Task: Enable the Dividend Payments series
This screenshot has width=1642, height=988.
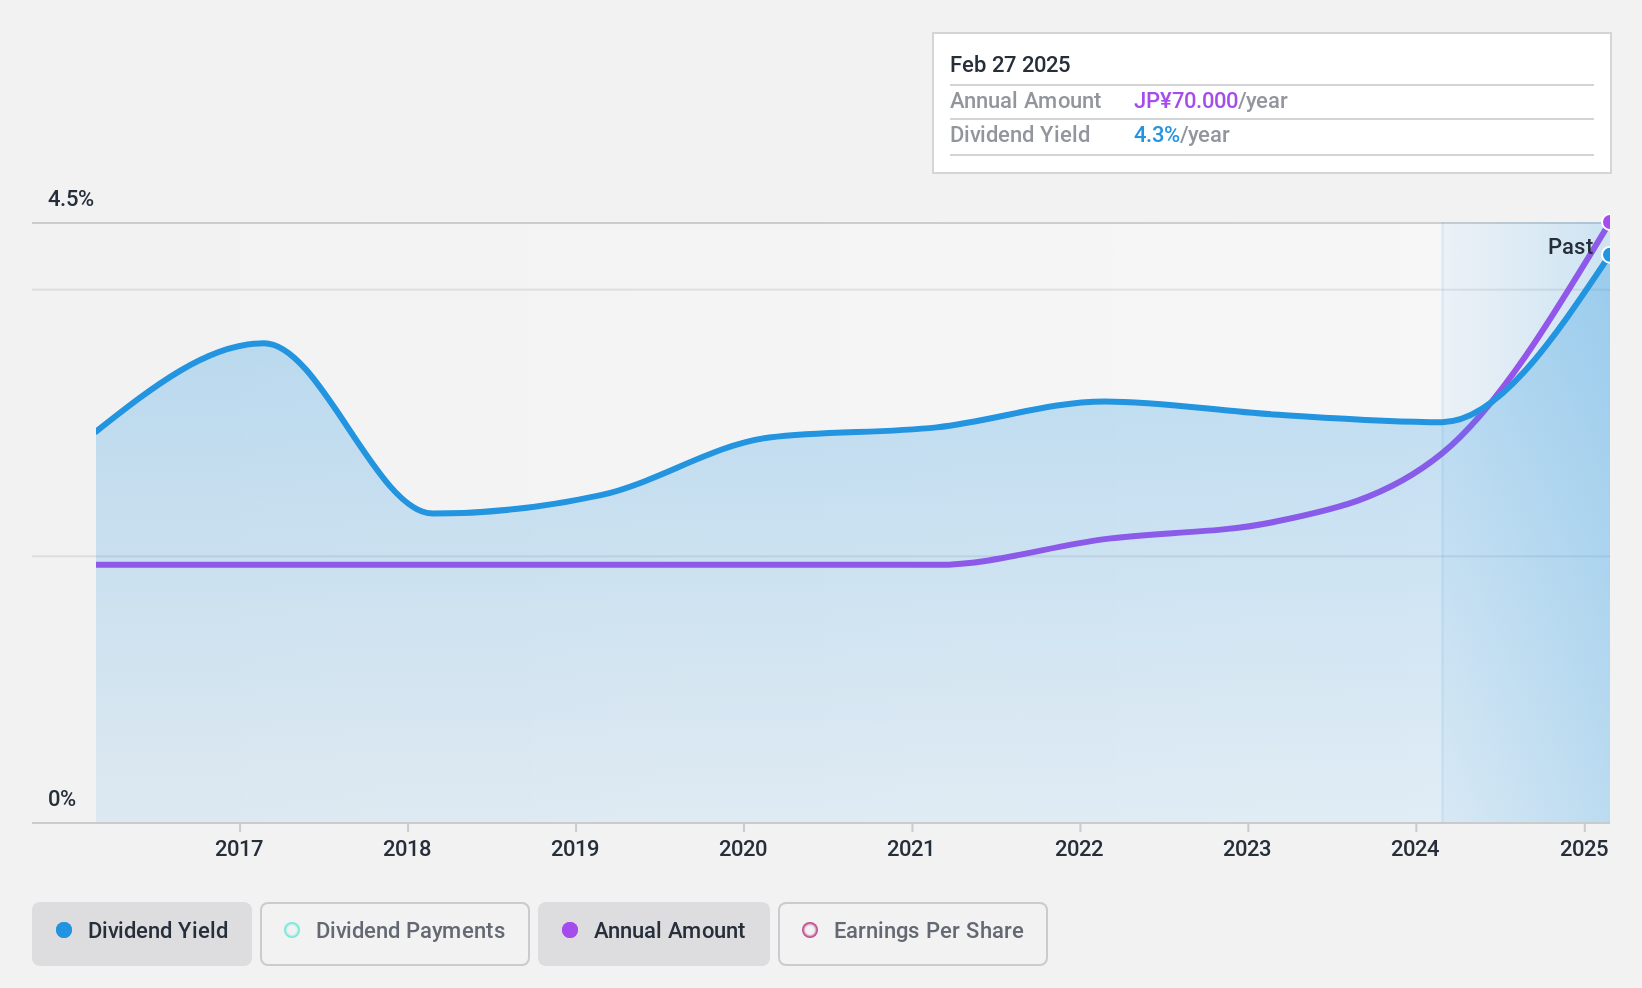Action: click(x=395, y=934)
